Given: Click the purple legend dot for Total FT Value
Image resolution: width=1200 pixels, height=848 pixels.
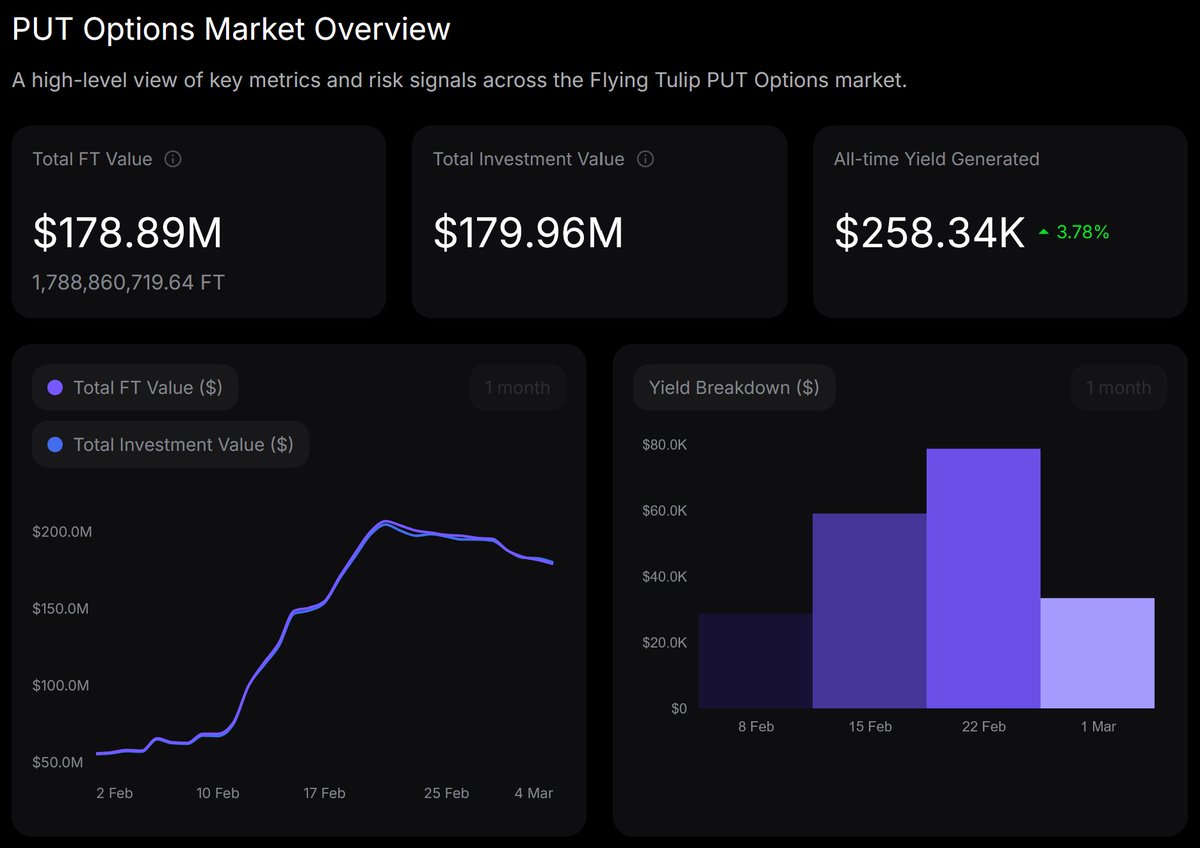Looking at the screenshot, I should (55, 388).
